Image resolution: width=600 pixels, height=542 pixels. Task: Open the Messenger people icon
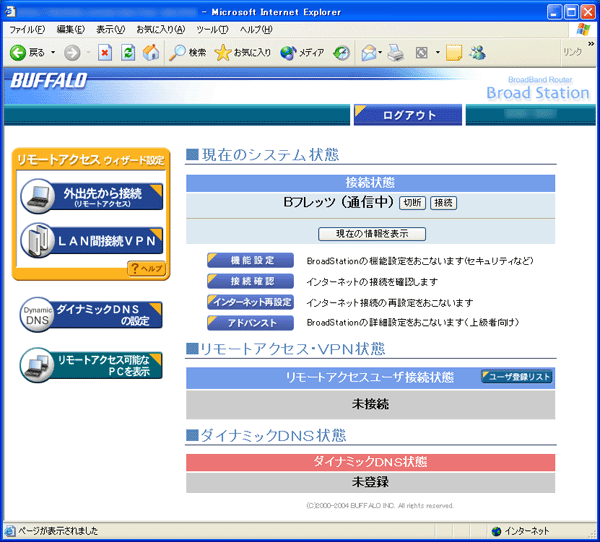click(x=478, y=52)
